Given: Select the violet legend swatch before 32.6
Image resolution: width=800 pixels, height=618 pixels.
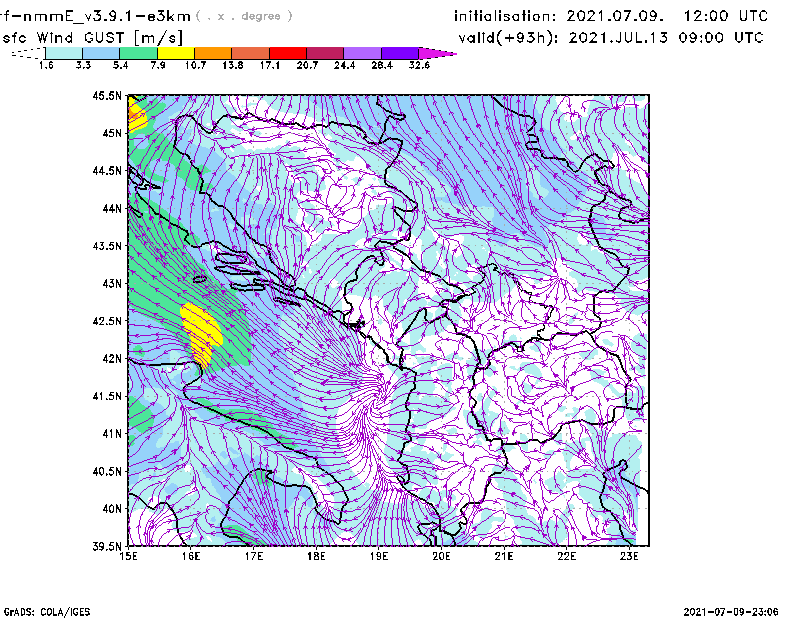Looking at the screenshot, I should point(399,53).
